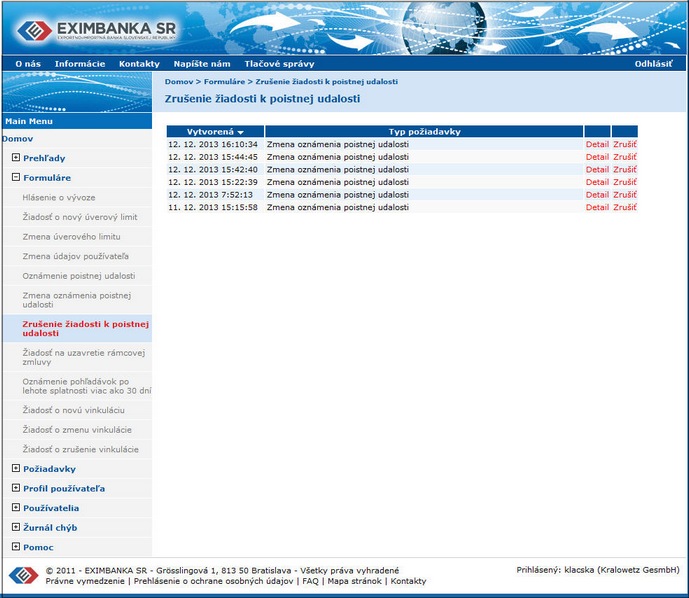This screenshot has height=598, width=689.
Task: Sort table by Vytvorená column
Action: pos(215,132)
